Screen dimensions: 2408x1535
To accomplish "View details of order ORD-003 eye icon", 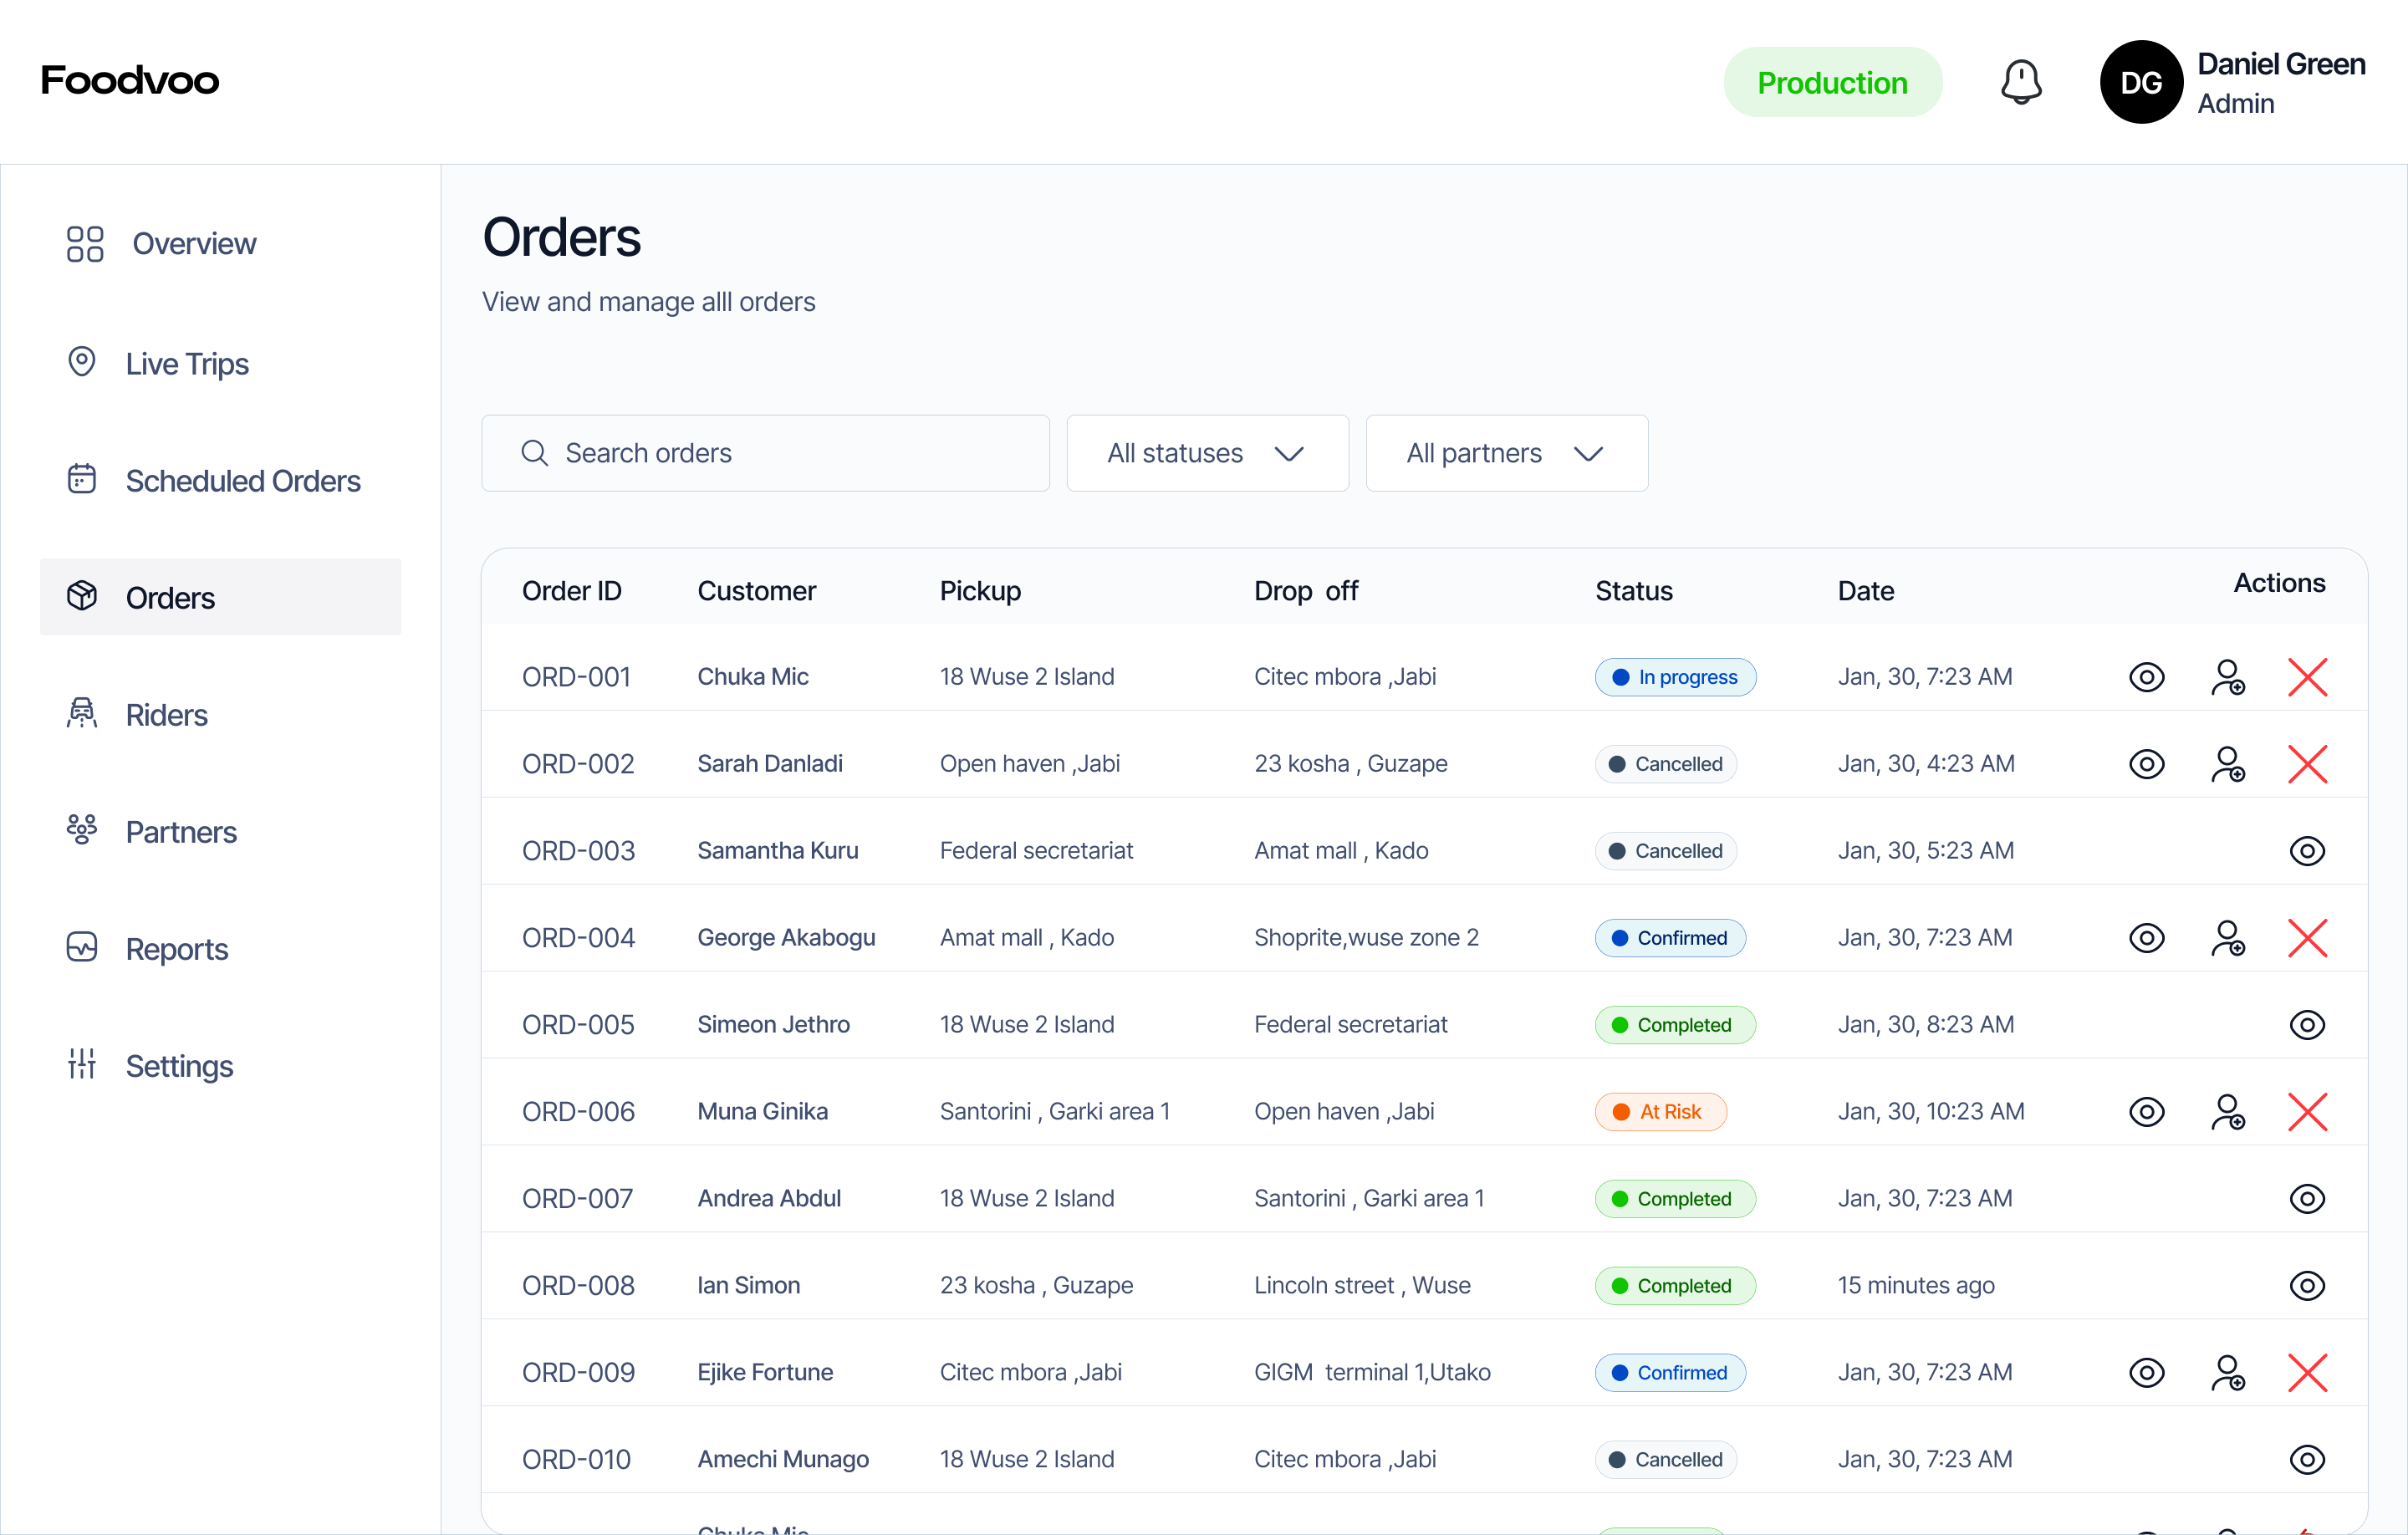I will (2307, 851).
